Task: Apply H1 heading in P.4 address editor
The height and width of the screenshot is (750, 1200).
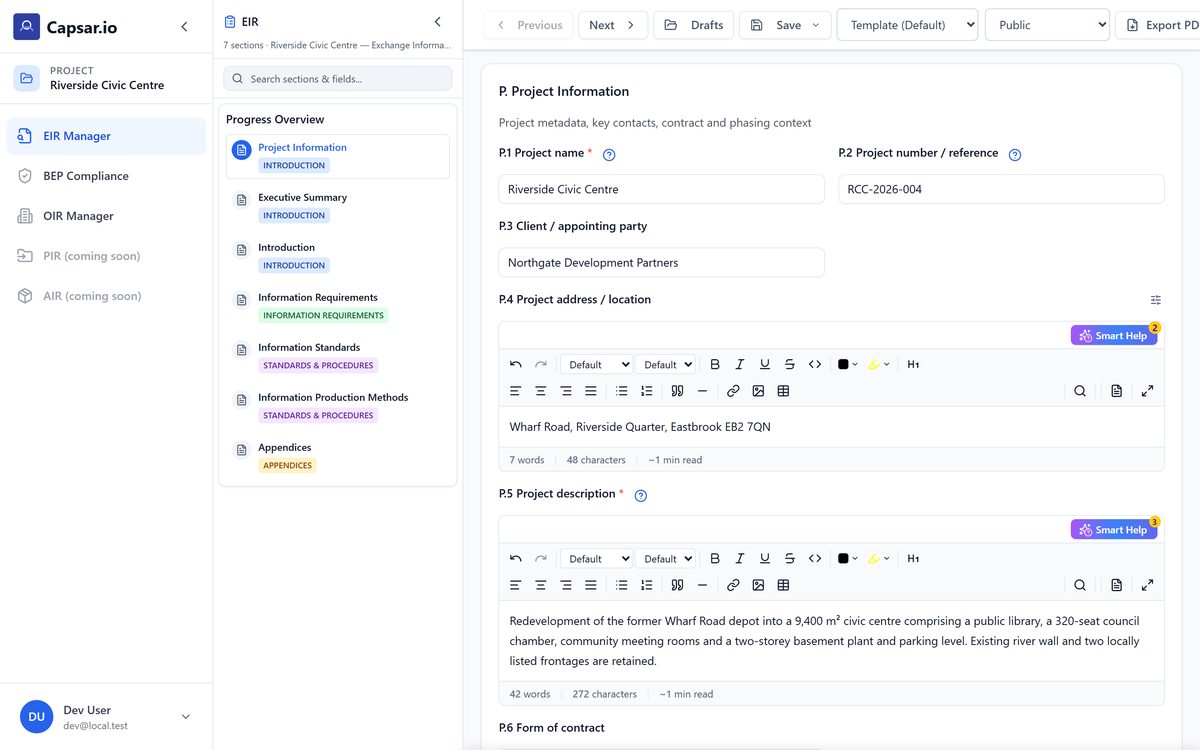Action: click(x=913, y=364)
